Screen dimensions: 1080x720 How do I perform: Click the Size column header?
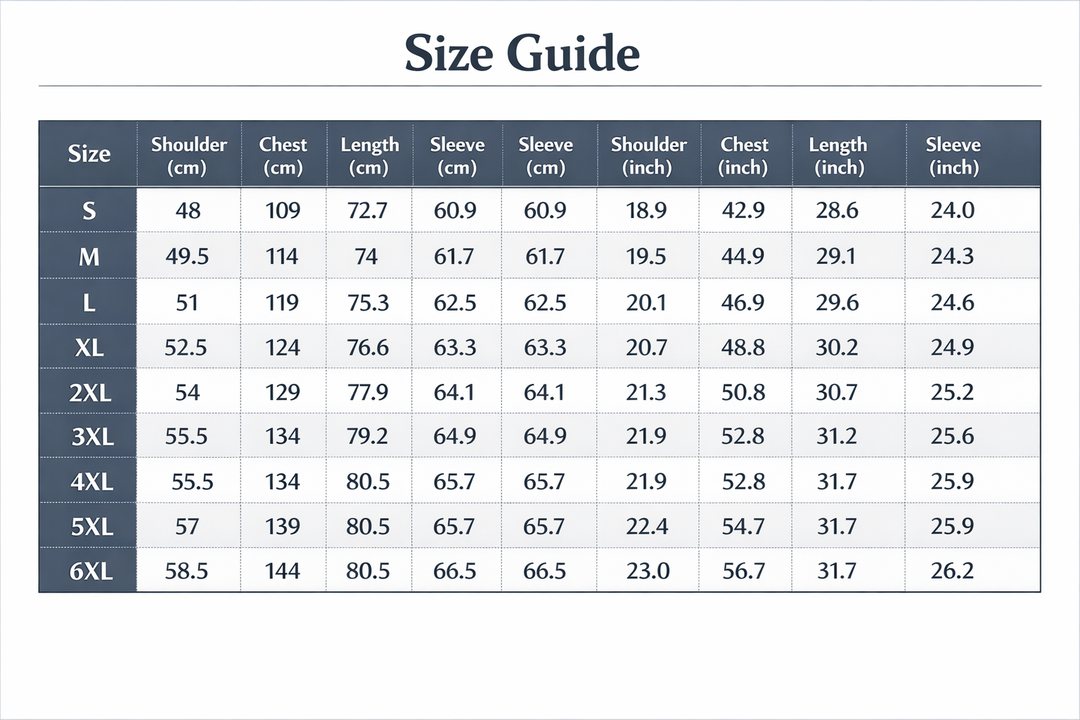tap(88, 154)
